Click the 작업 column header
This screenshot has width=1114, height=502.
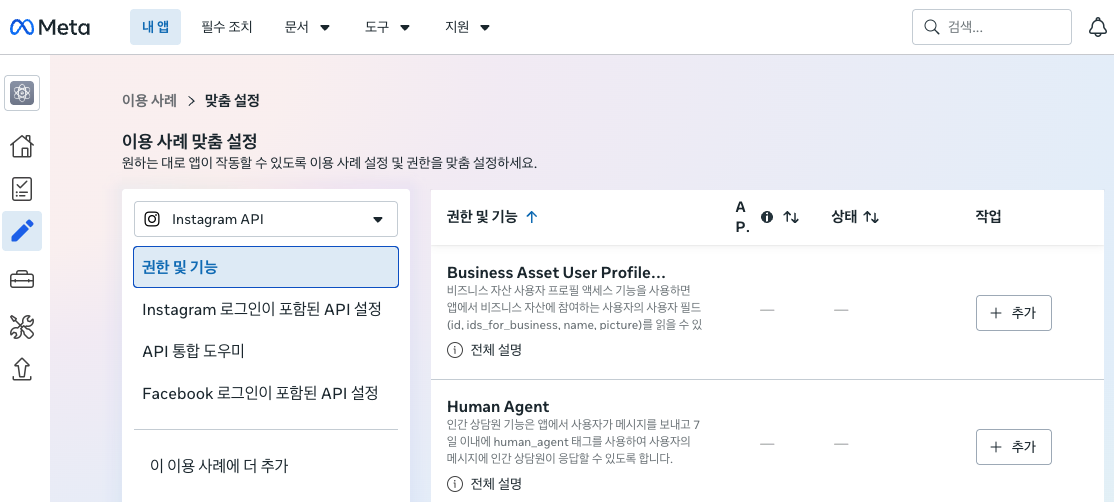click(988, 217)
